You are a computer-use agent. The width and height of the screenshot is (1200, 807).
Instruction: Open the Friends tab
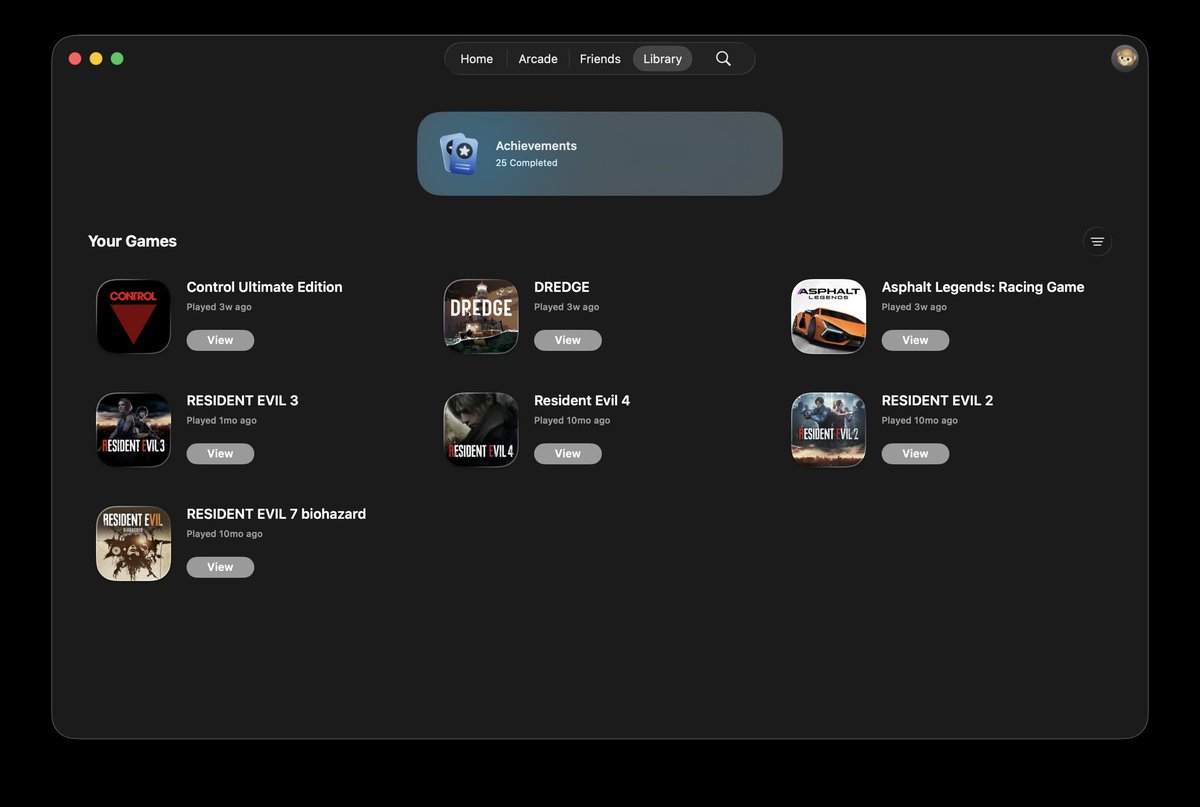coord(600,59)
